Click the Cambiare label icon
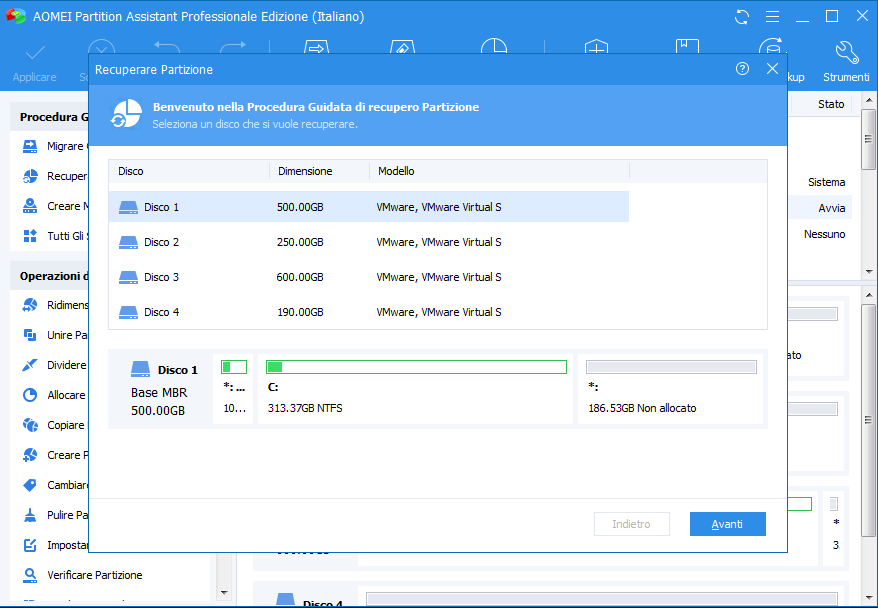The height and width of the screenshot is (608, 878). point(30,485)
